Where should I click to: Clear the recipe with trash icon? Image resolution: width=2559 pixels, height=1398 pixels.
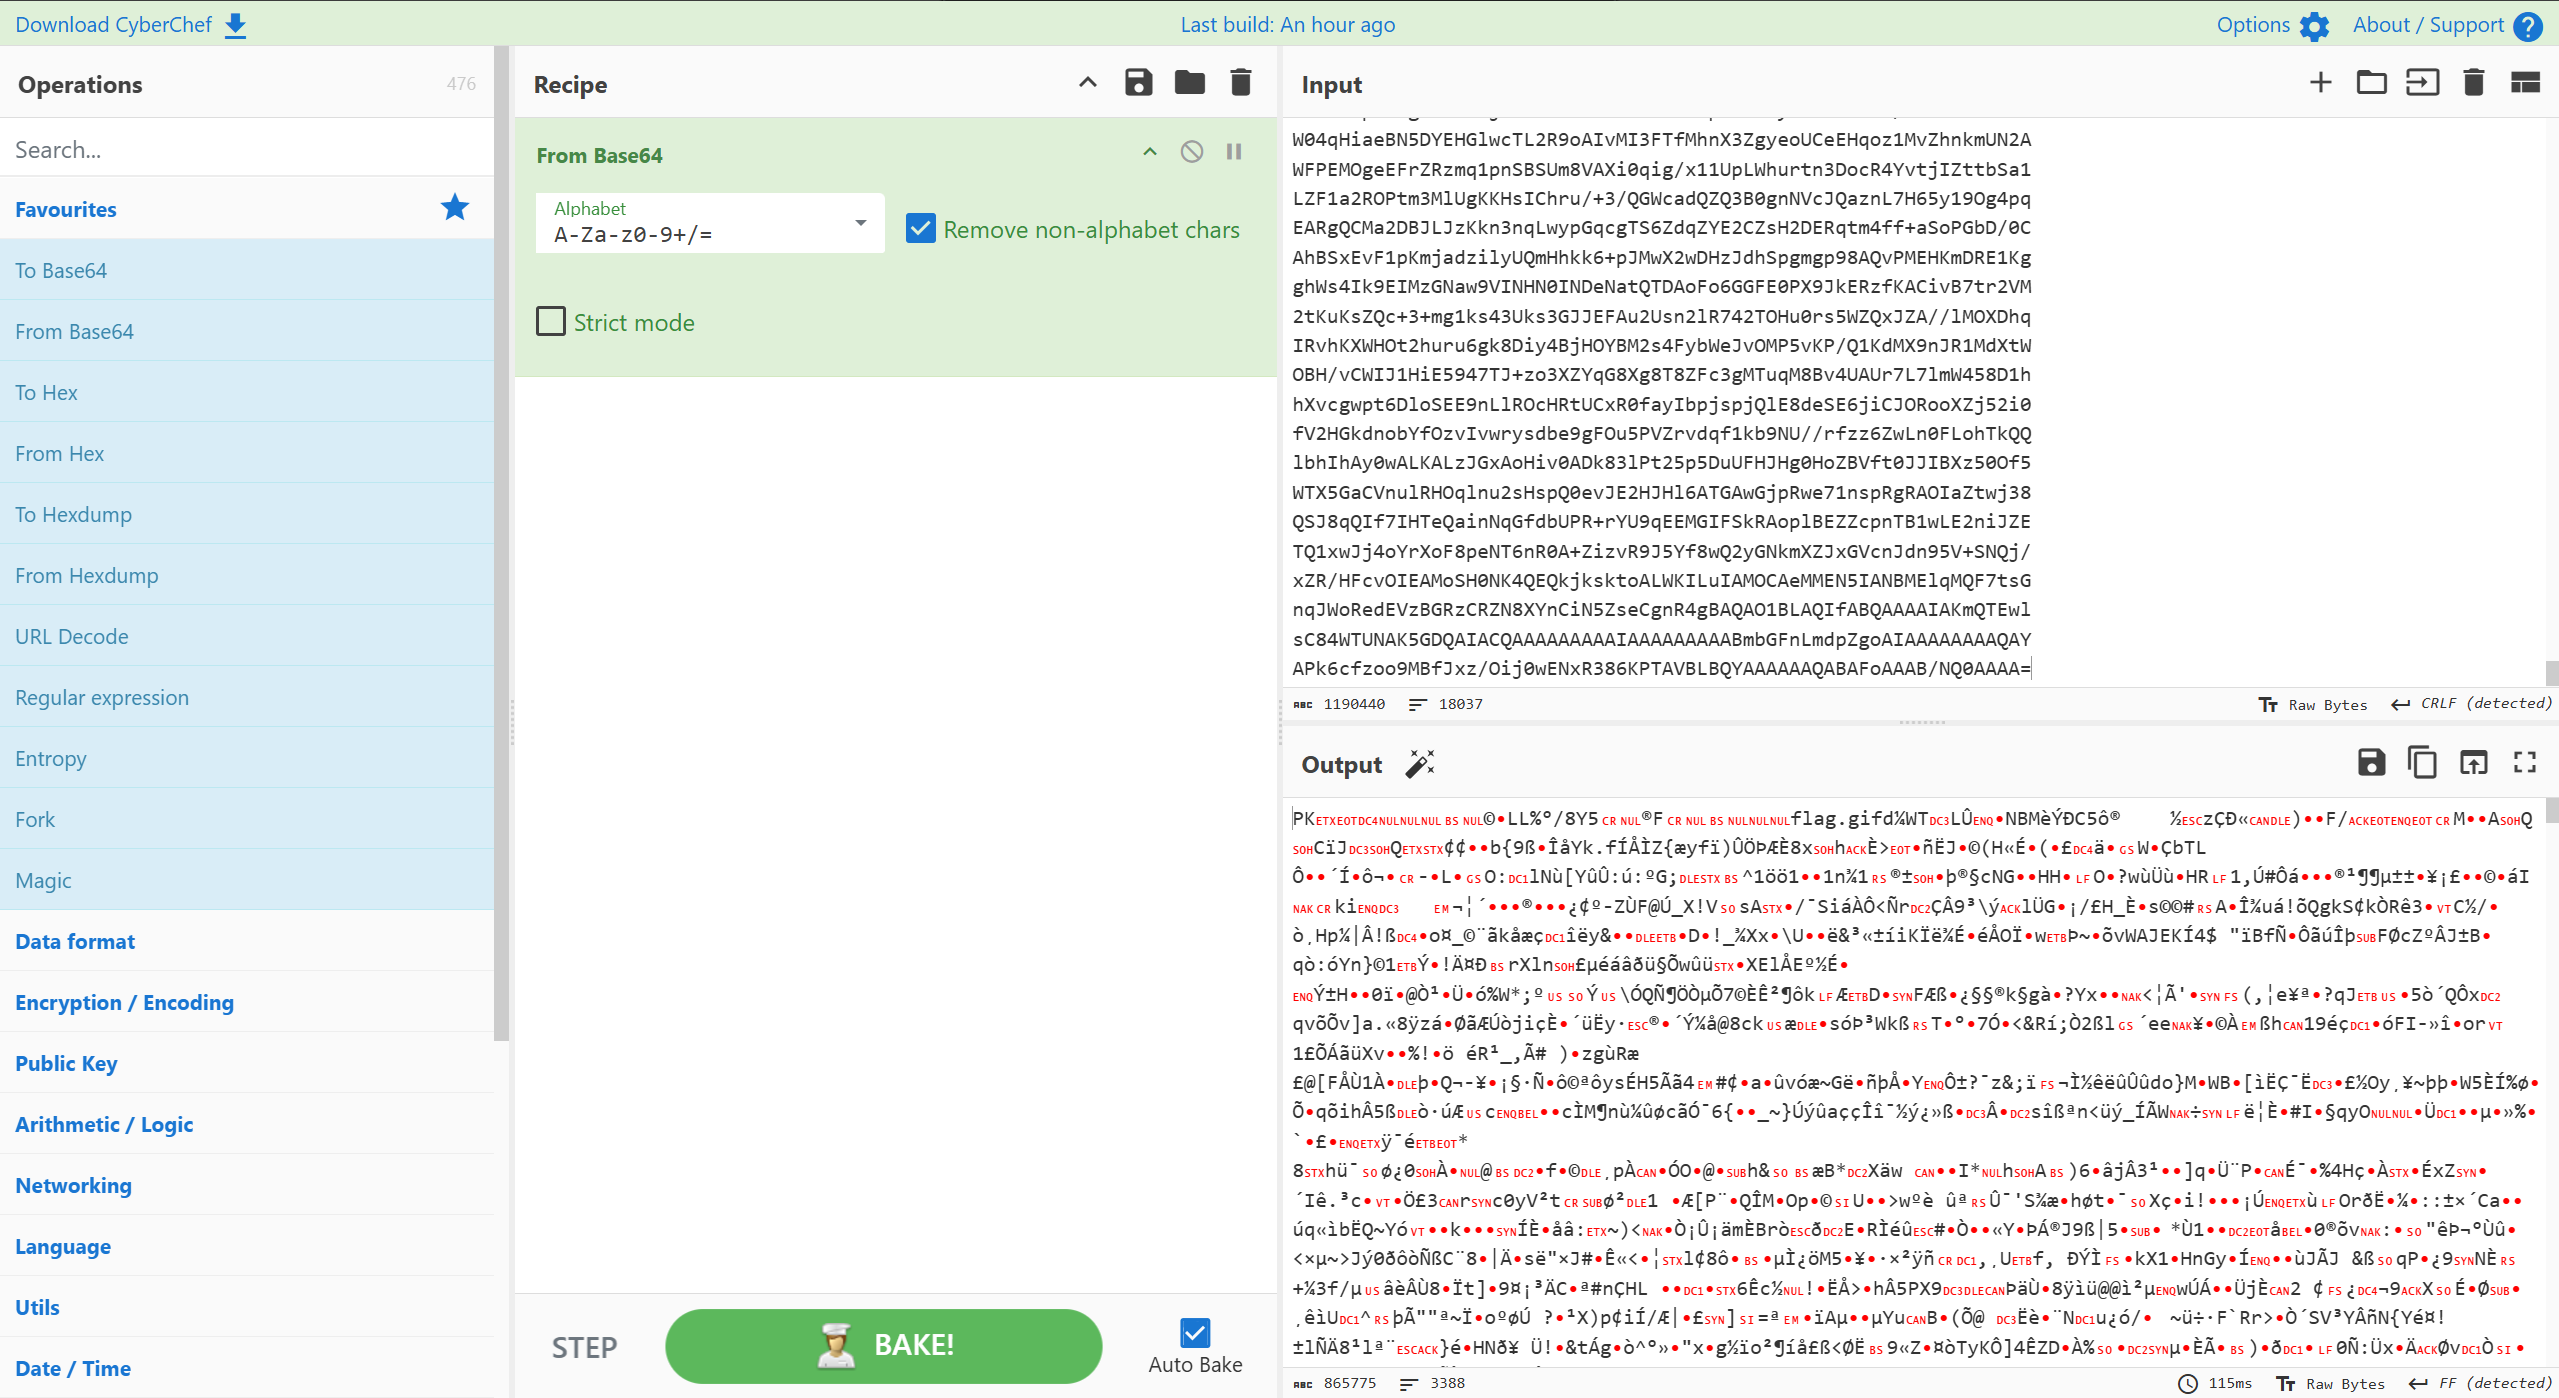1240,83
